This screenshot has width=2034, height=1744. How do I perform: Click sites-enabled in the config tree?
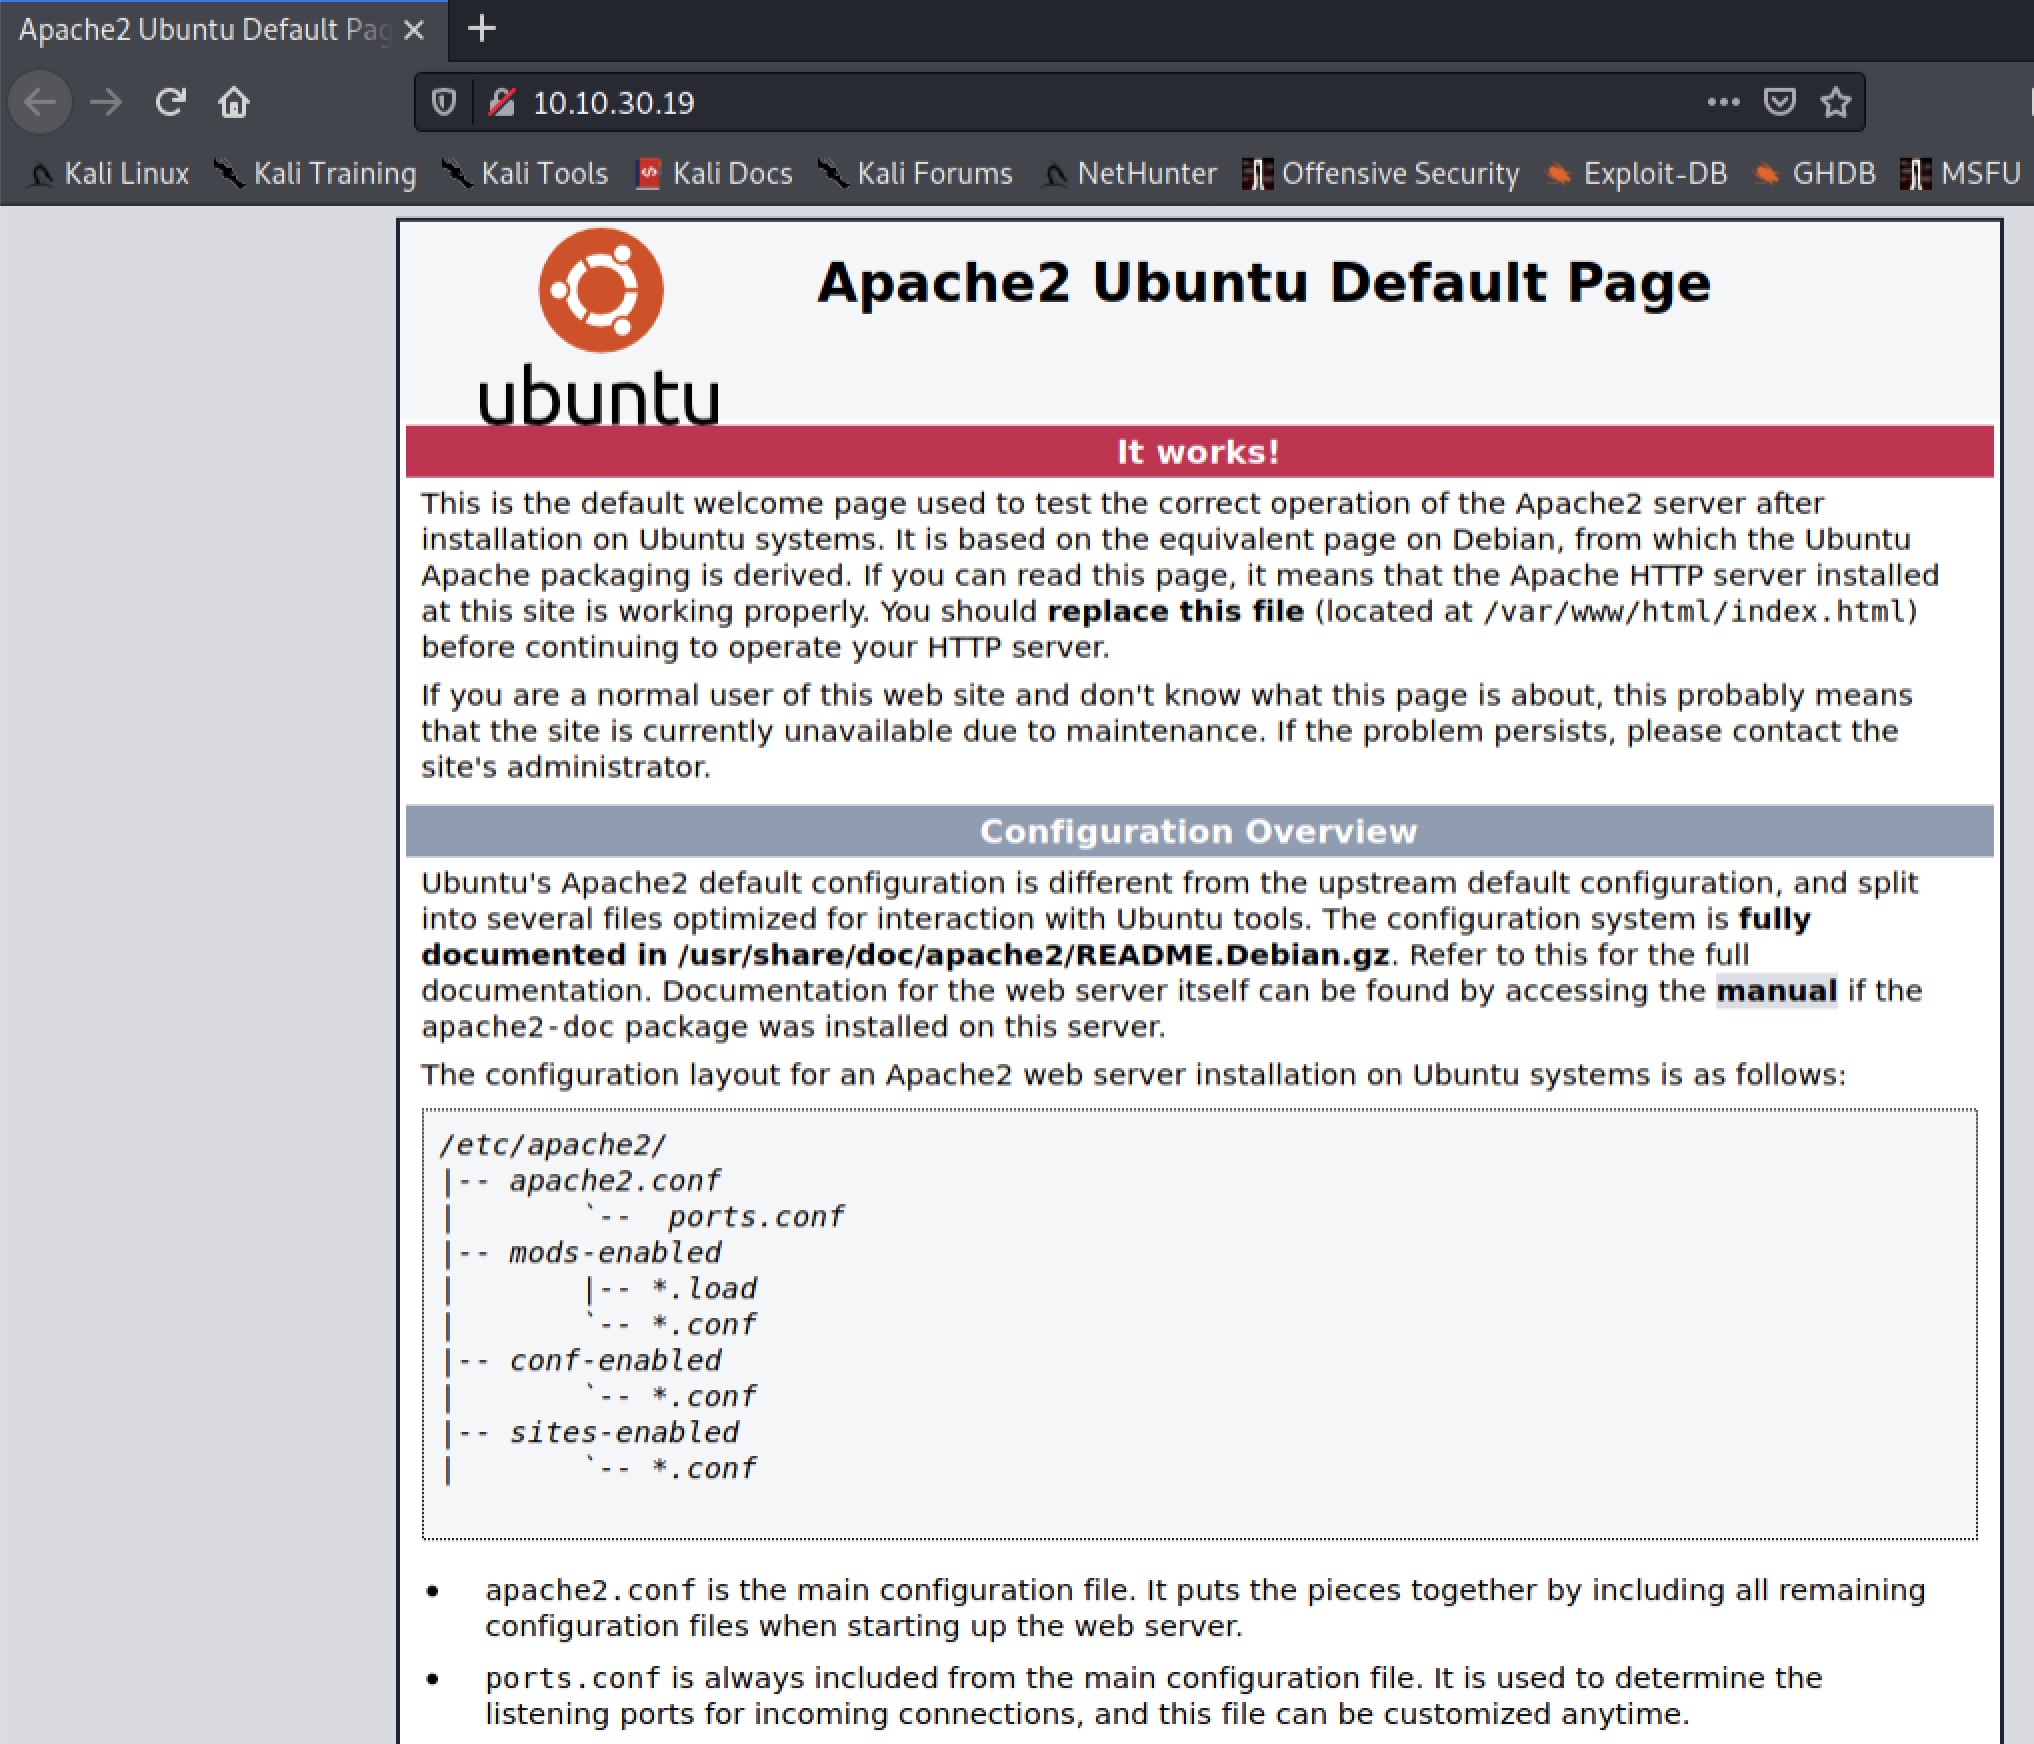coord(624,1433)
